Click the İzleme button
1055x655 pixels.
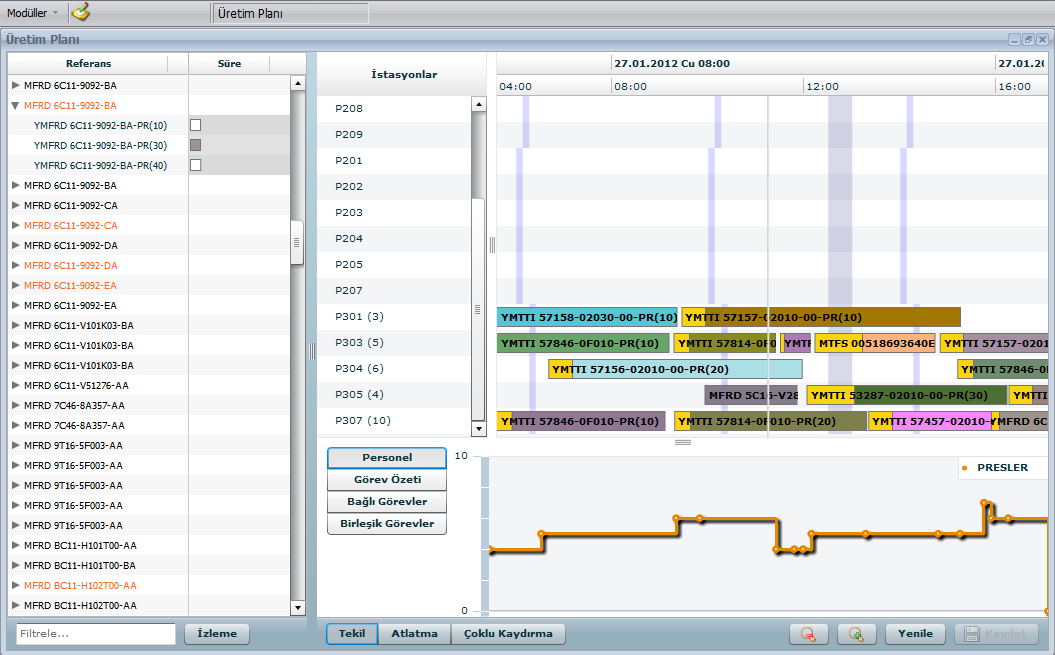[217, 634]
